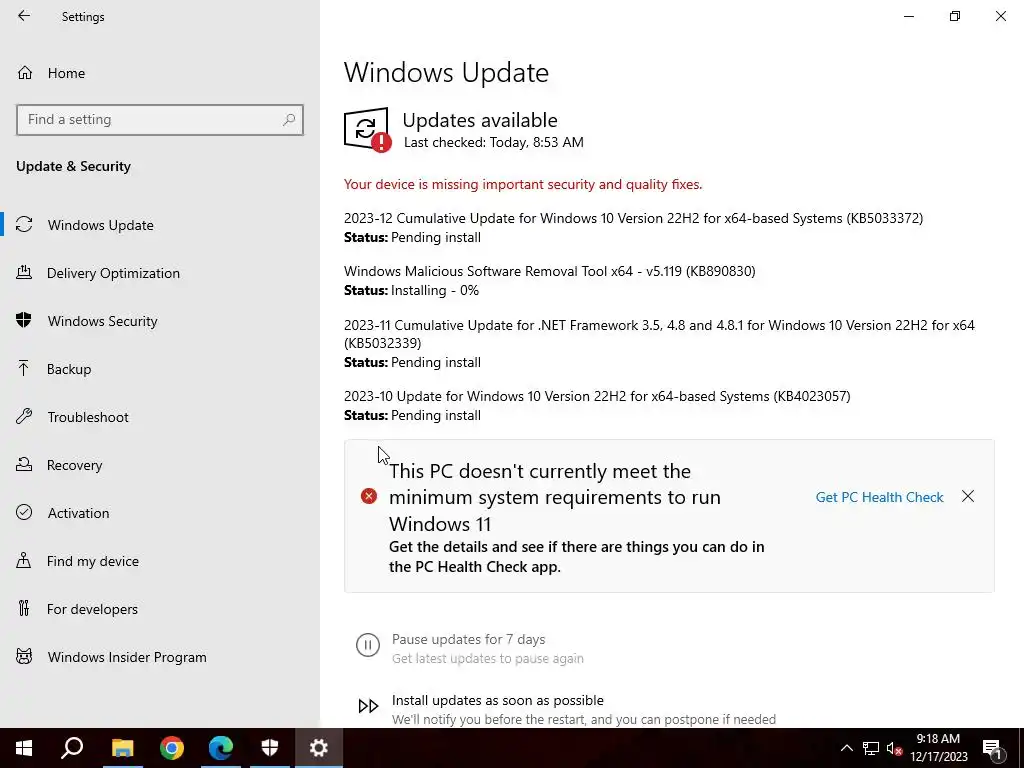This screenshot has width=1024, height=768.
Task: Show hidden system tray icons
Action: click(x=846, y=748)
